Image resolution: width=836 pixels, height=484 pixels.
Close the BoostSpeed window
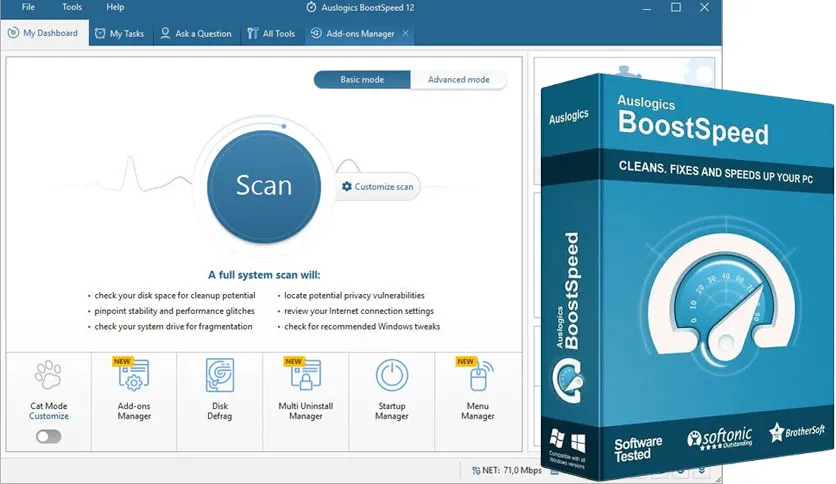coord(705,7)
